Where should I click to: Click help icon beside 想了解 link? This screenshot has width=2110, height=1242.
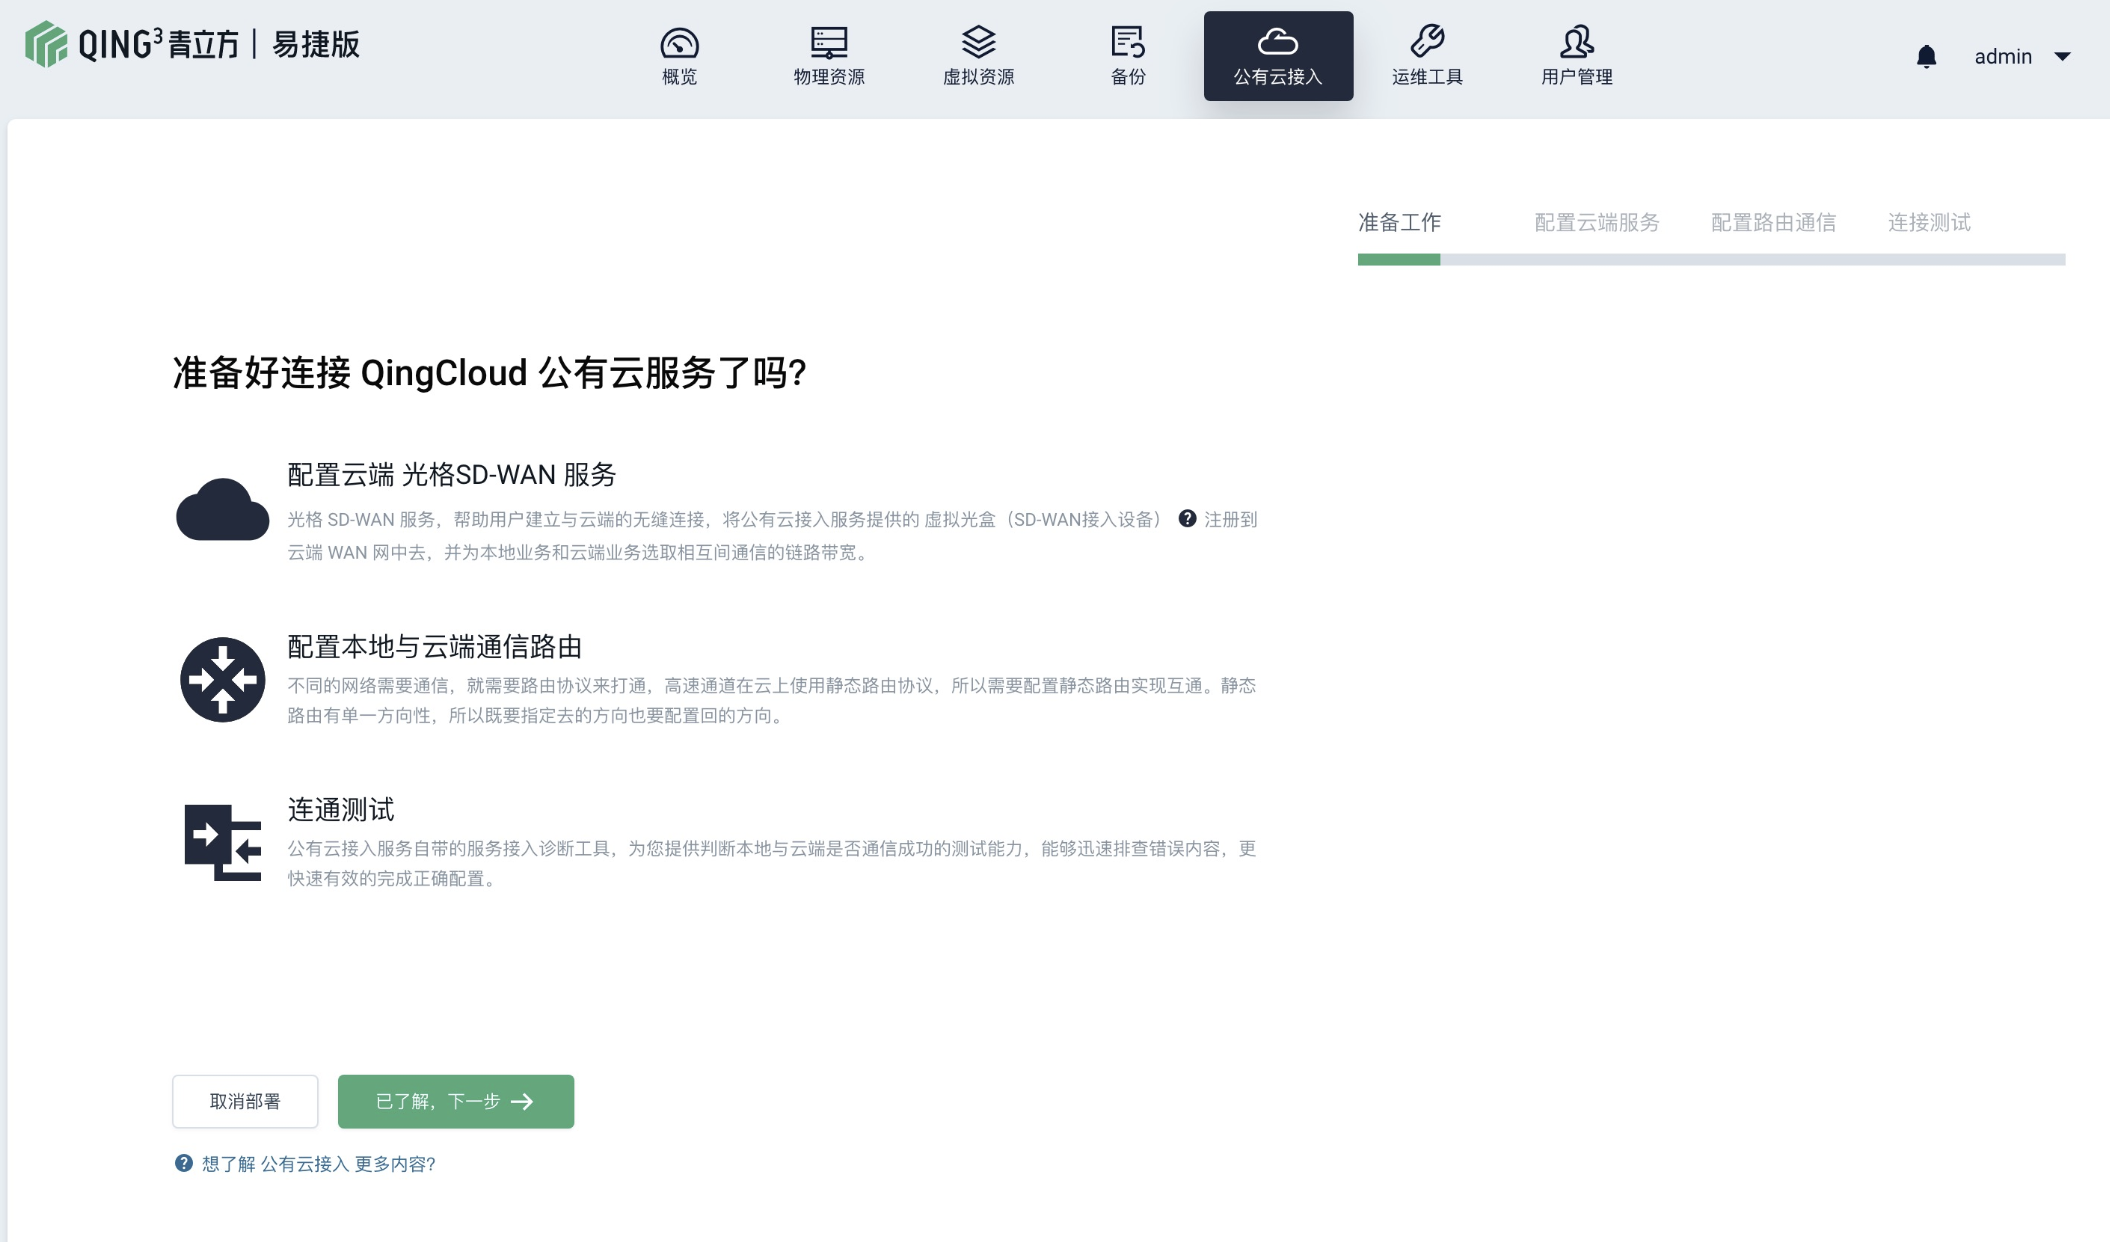(184, 1163)
